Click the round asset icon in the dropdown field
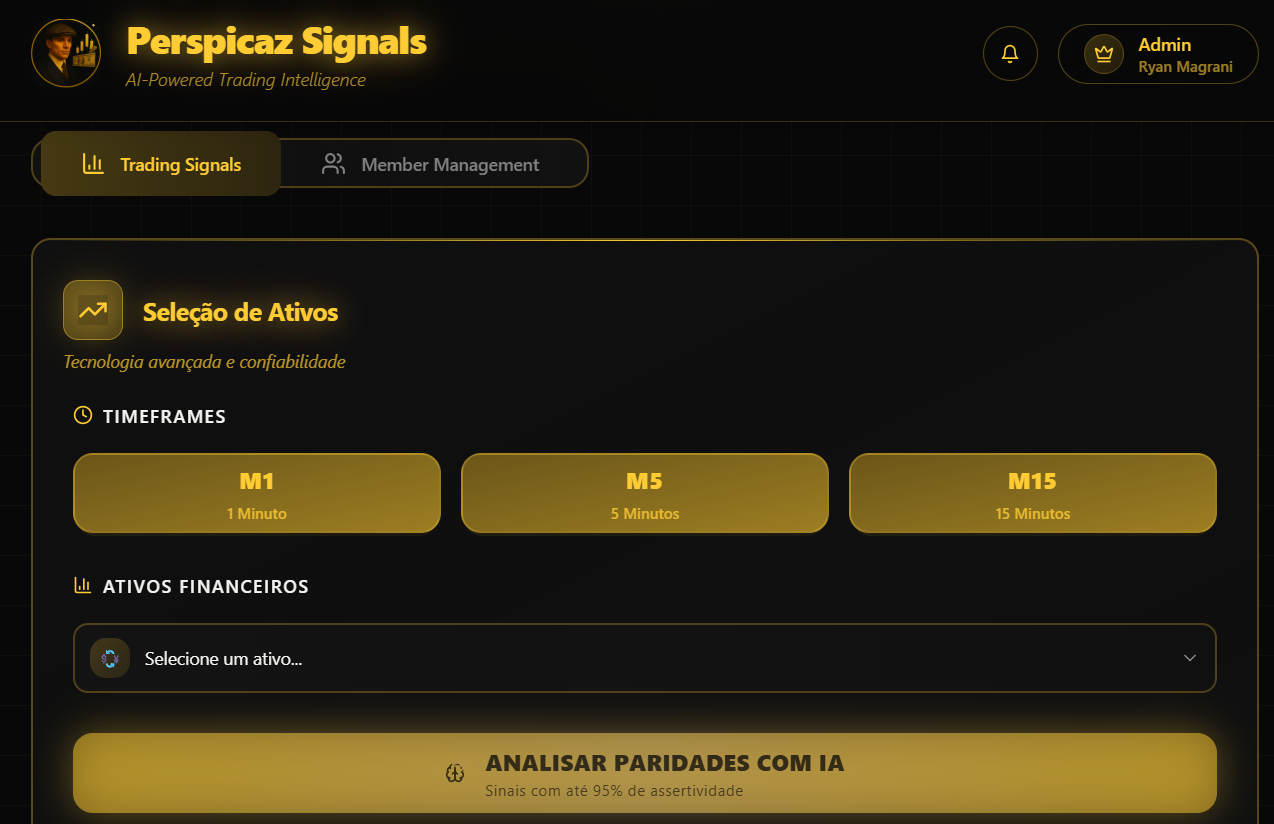 click(x=110, y=658)
